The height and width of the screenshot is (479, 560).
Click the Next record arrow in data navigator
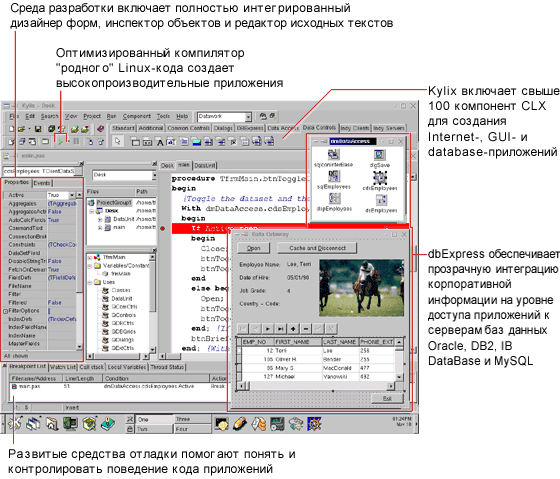pyautogui.click(x=268, y=329)
